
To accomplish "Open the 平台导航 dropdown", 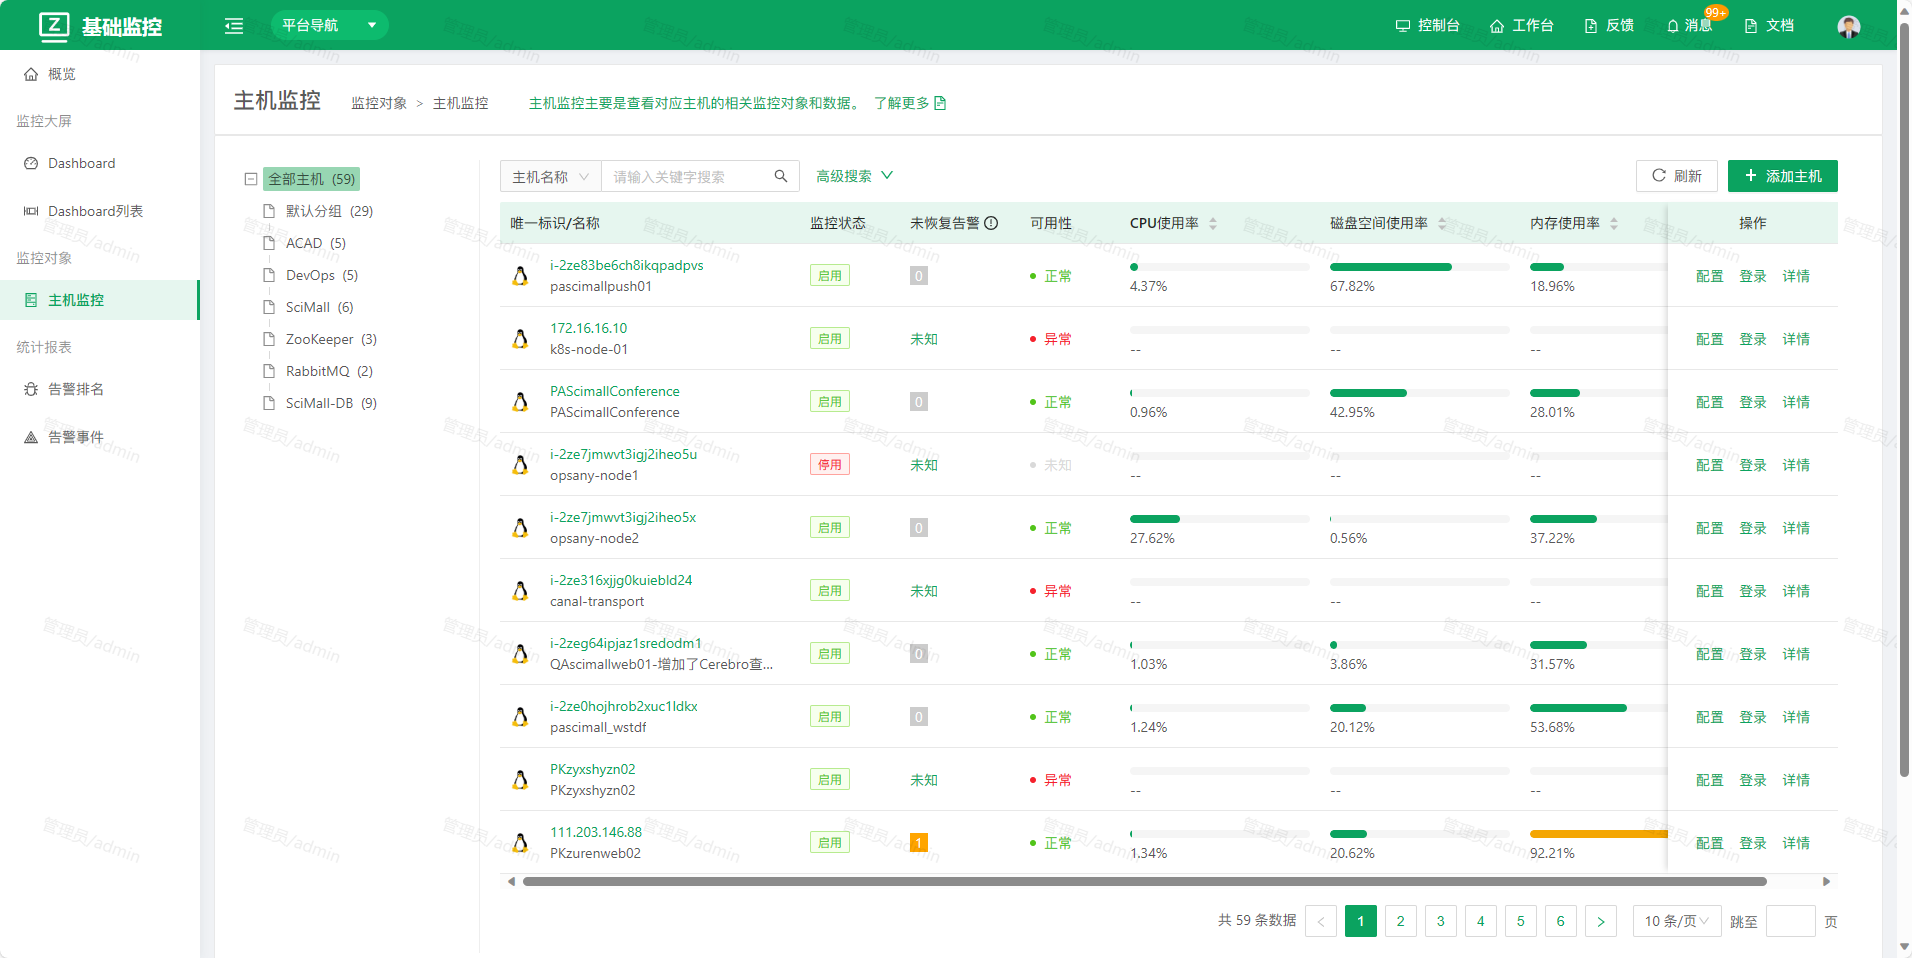I will (329, 25).
